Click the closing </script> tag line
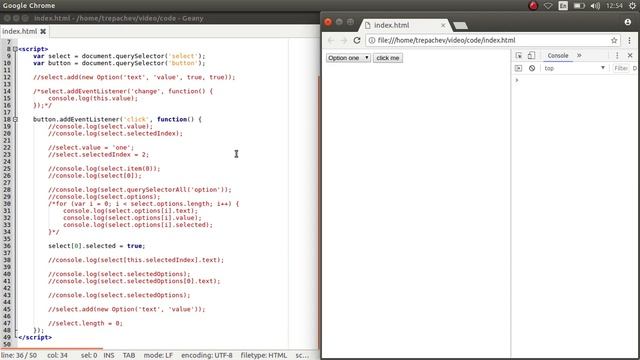 pyautogui.click(x=35, y=337)
